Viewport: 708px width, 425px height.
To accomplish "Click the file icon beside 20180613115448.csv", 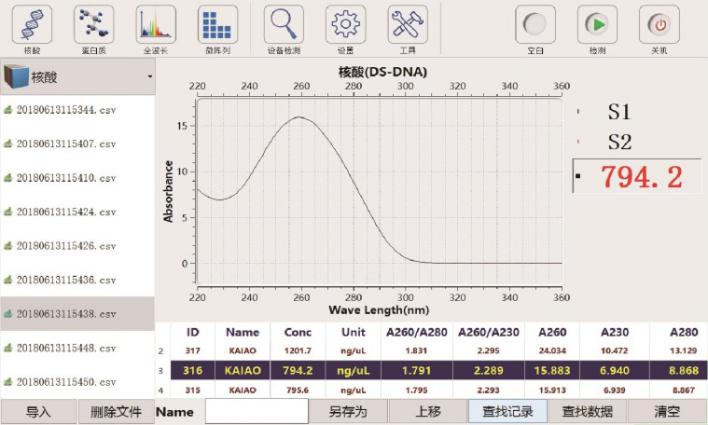I will [x=8, y=348].
